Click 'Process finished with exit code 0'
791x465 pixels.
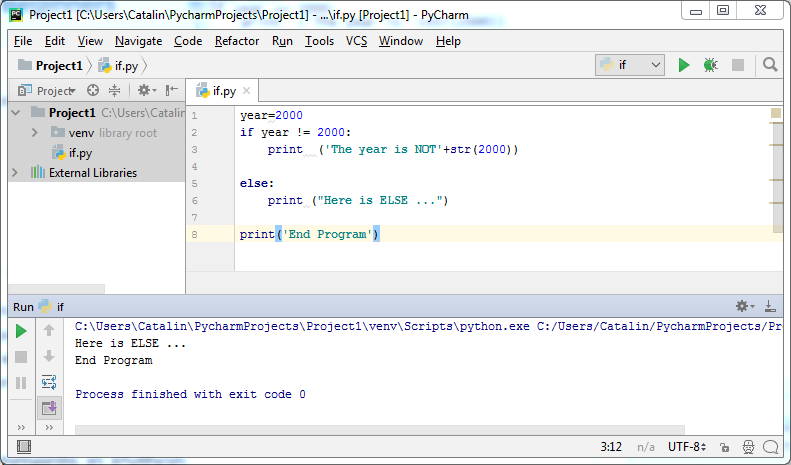190,394
